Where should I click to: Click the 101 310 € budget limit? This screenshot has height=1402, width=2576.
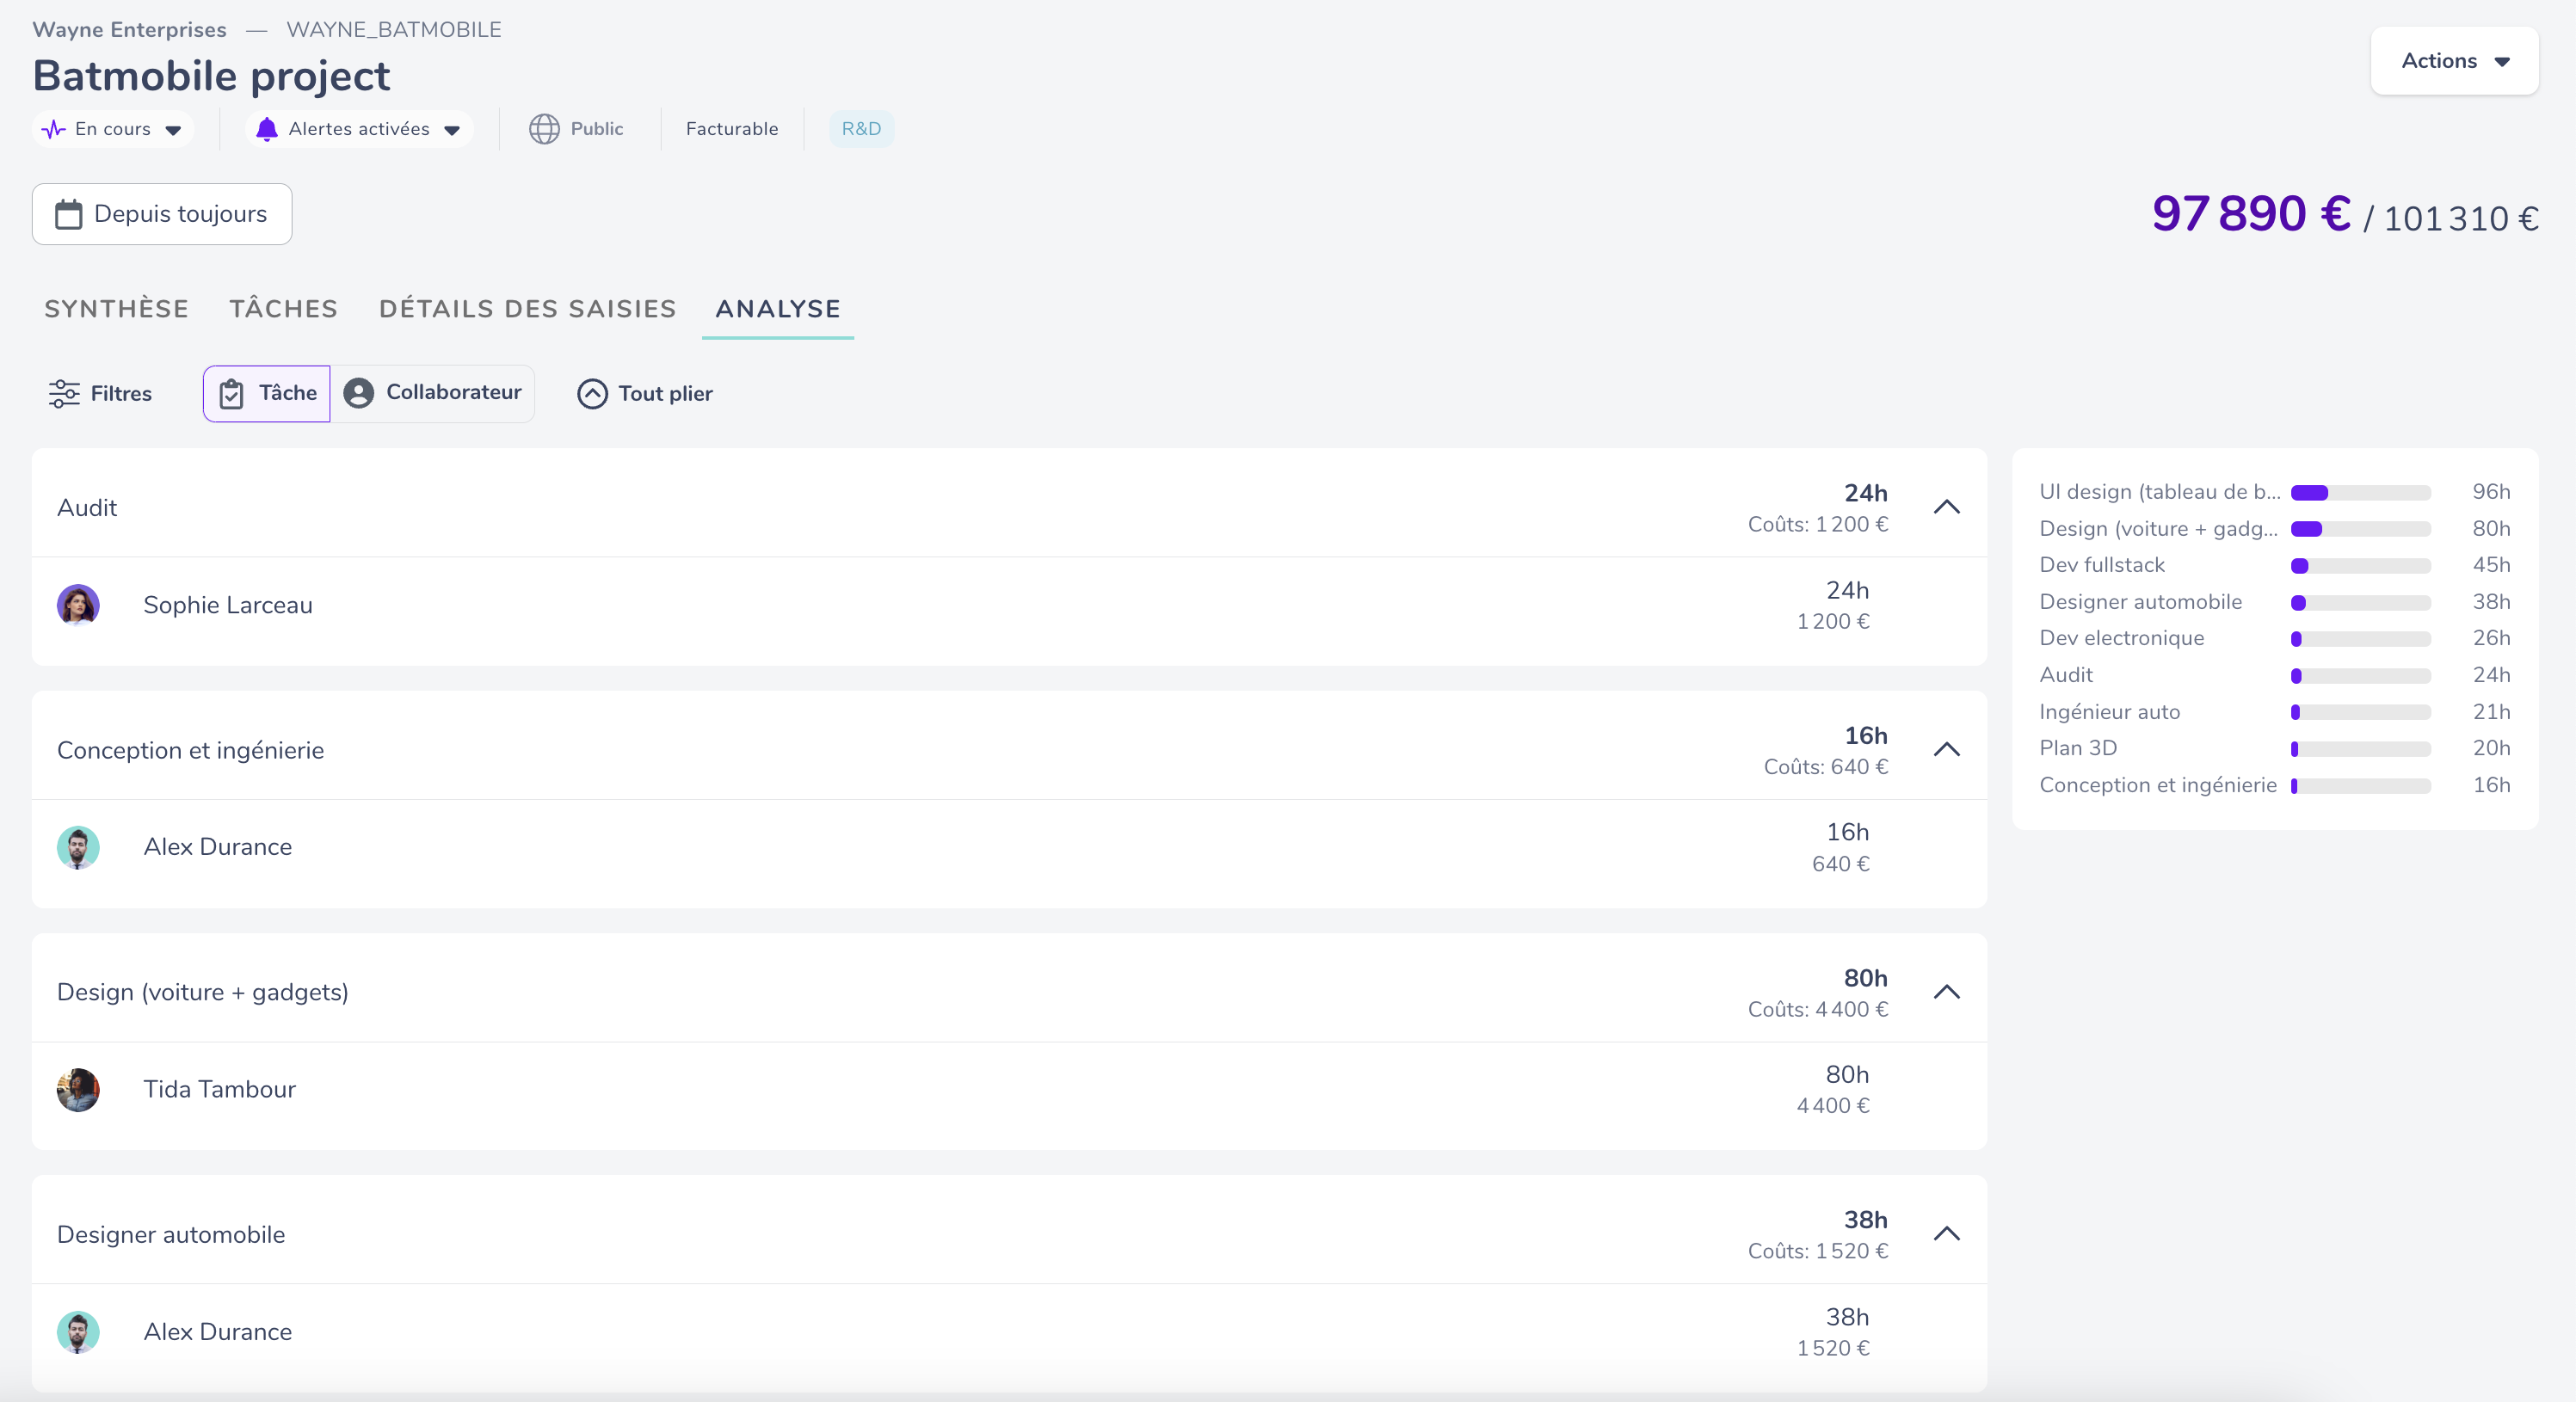2461,219
